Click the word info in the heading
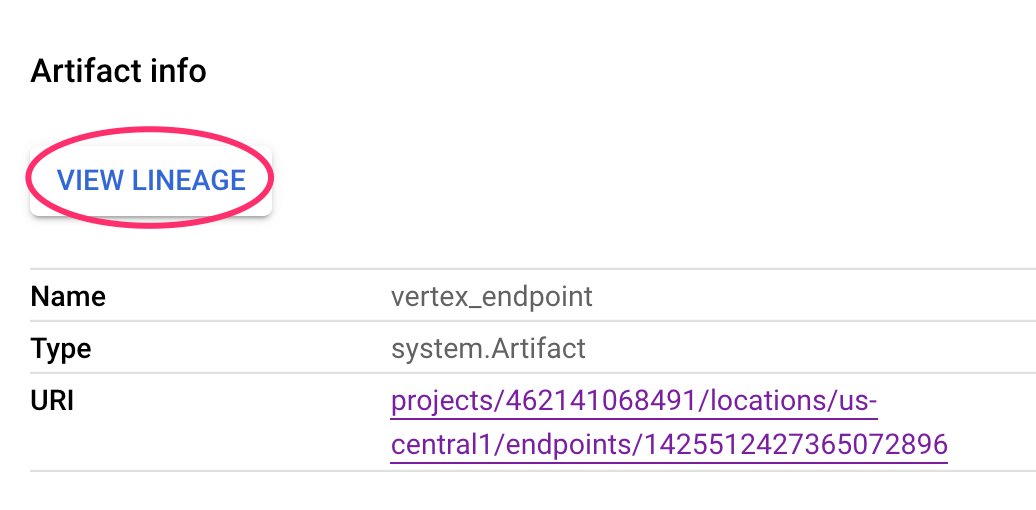This screenshot has height=510, width=1036. point(178,71)
